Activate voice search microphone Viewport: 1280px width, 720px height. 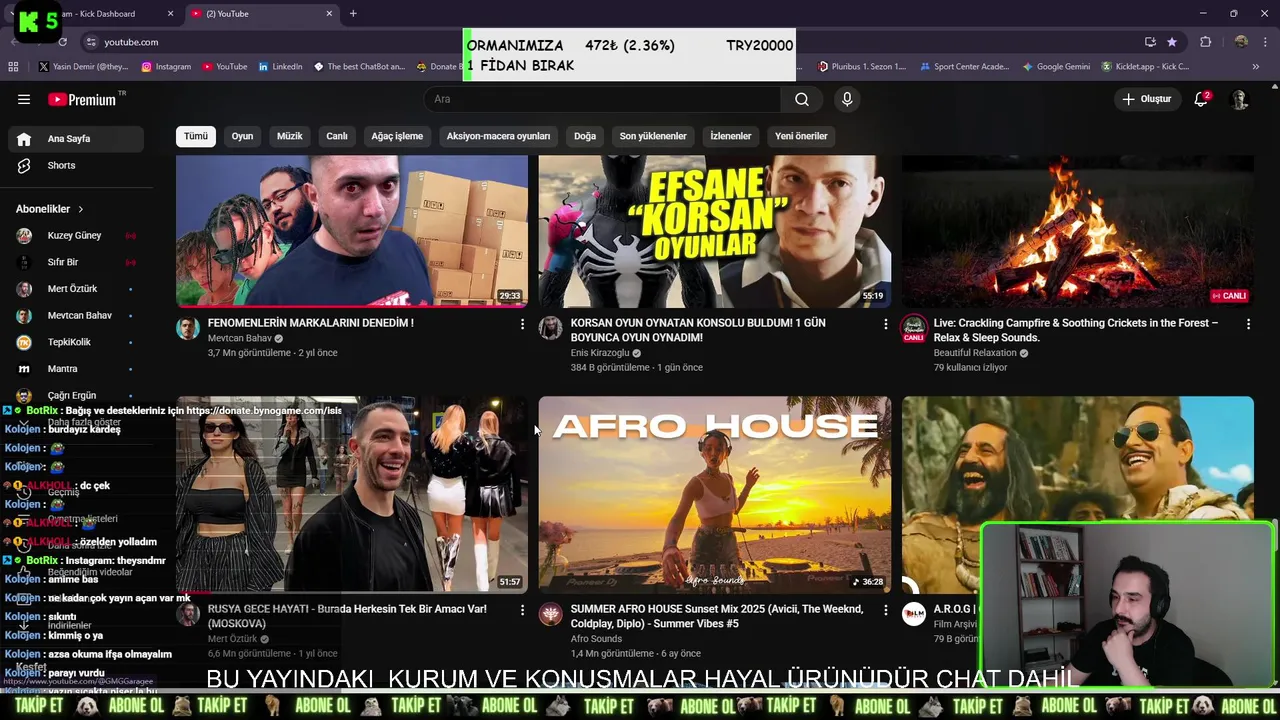pyautogui.click(x=847, y=99)
